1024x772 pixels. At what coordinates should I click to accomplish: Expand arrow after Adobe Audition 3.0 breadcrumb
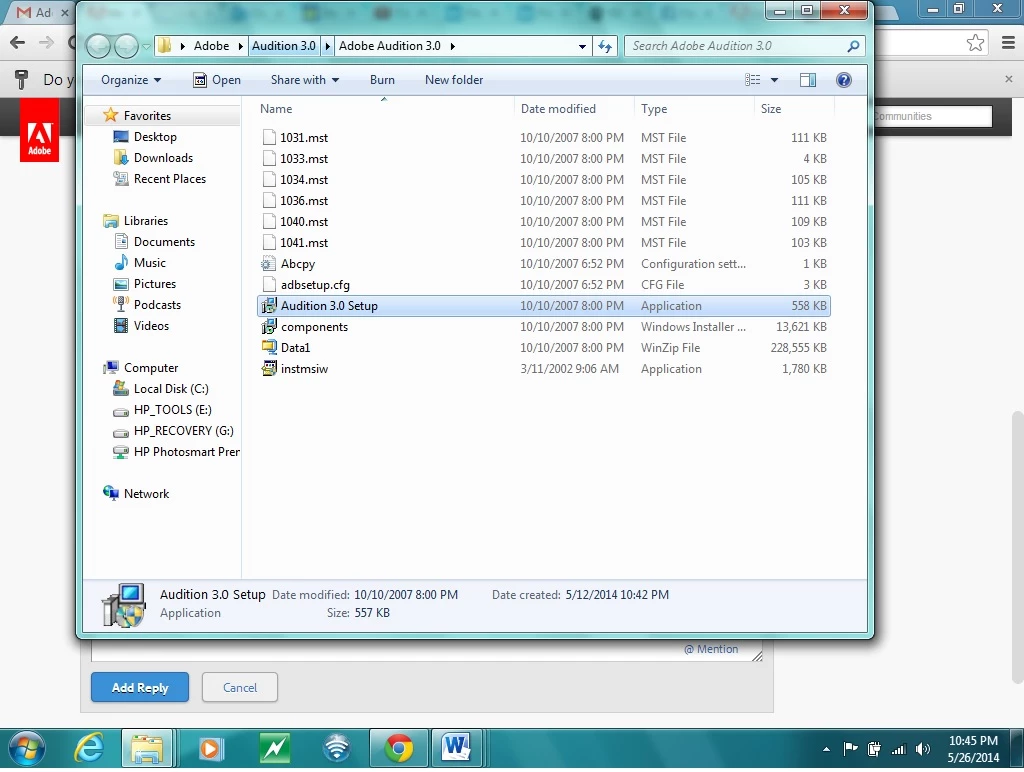click(452, 46)
